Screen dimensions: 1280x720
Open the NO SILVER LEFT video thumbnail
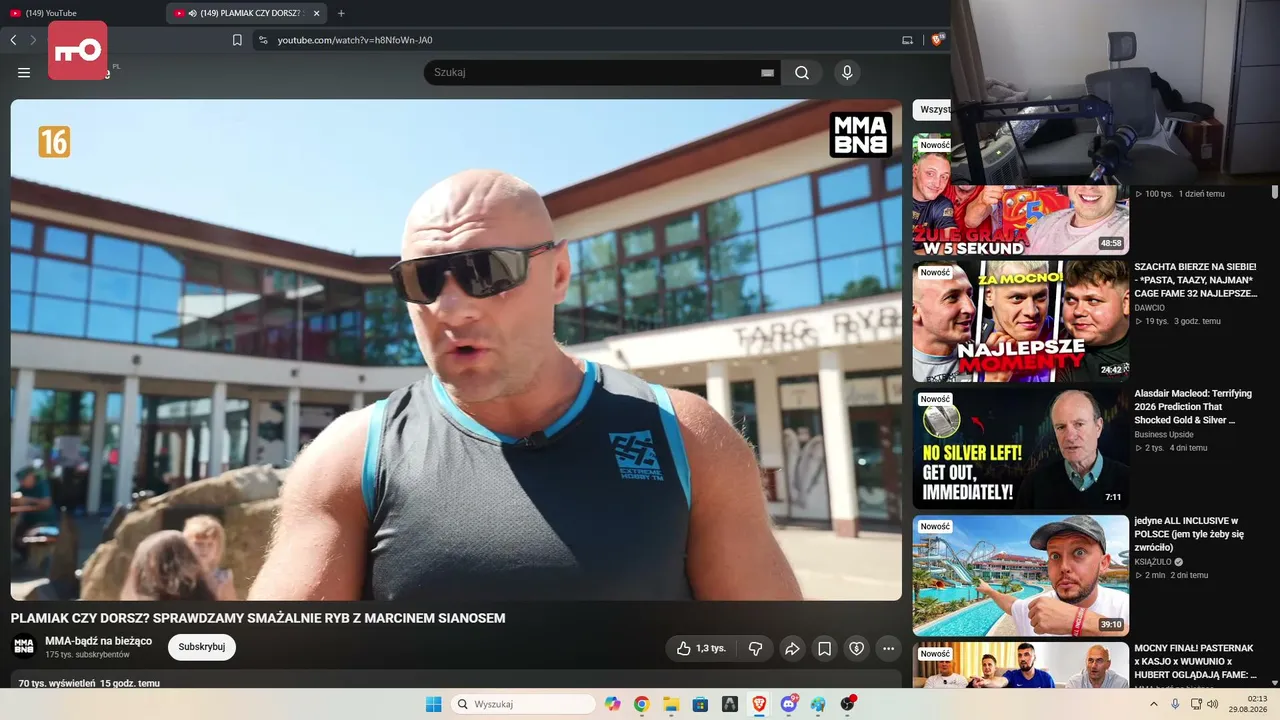1021,448
